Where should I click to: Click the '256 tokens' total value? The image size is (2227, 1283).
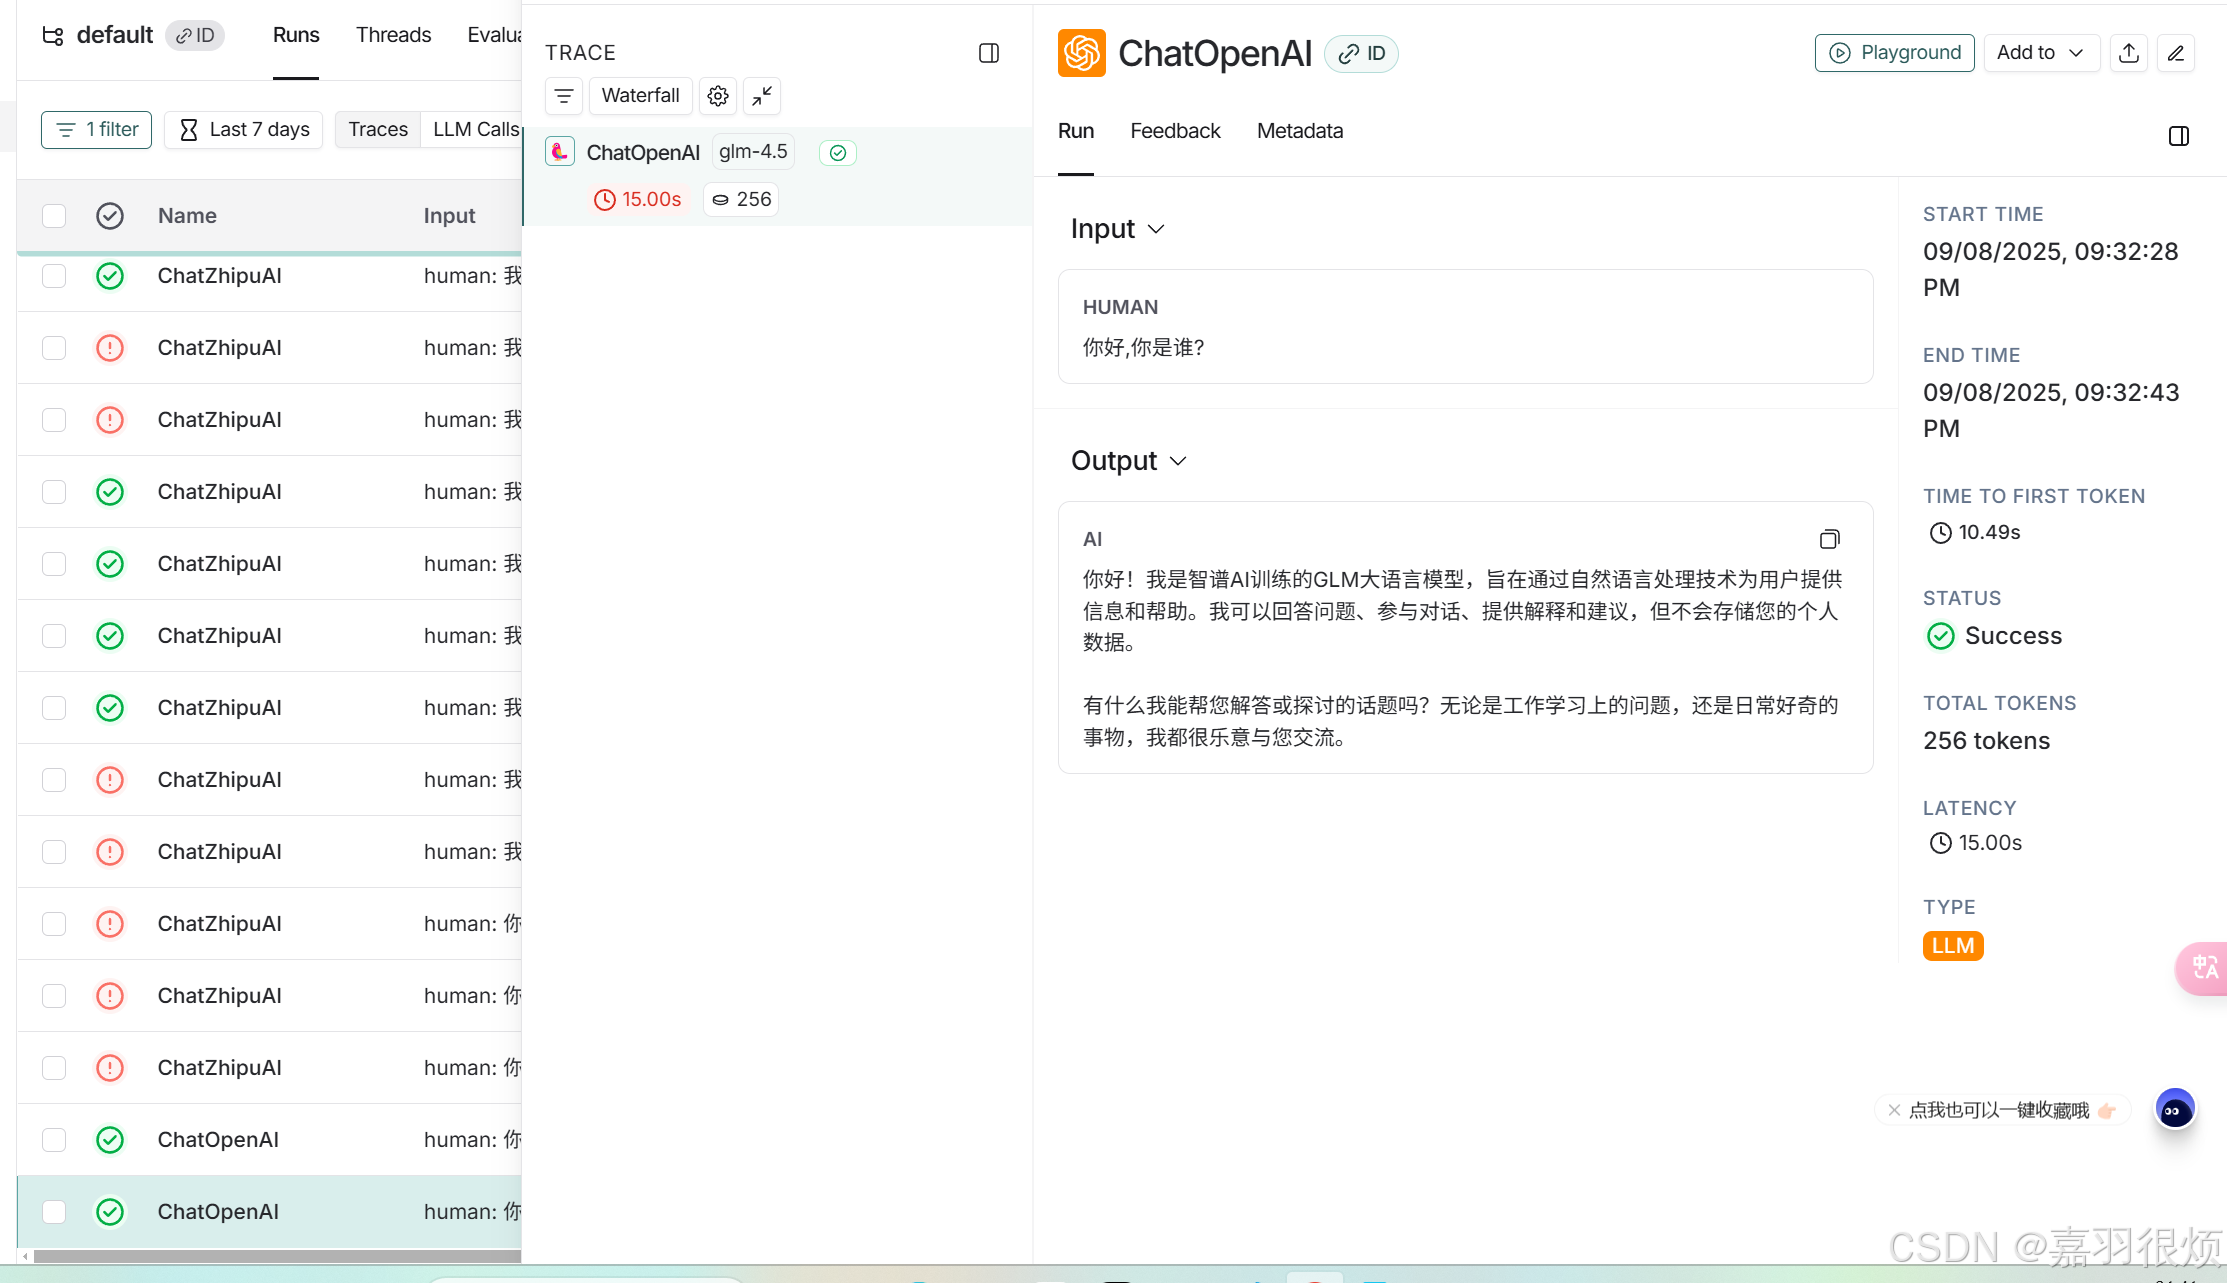tap(1986, 742)
